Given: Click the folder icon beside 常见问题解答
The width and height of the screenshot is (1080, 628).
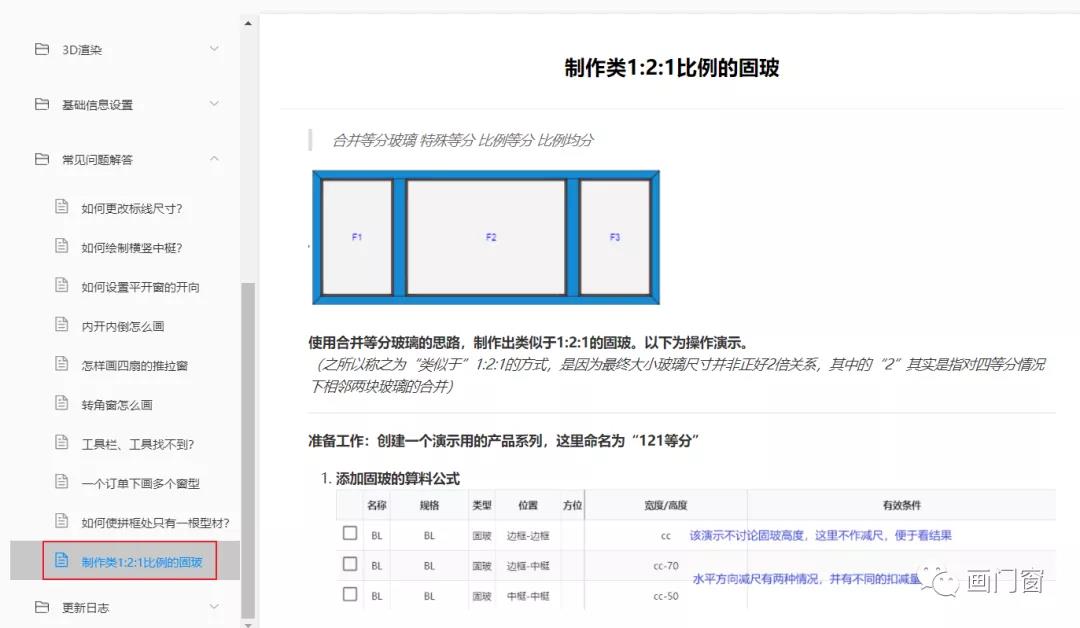Looking at the screenshot, I should [42, 159].
